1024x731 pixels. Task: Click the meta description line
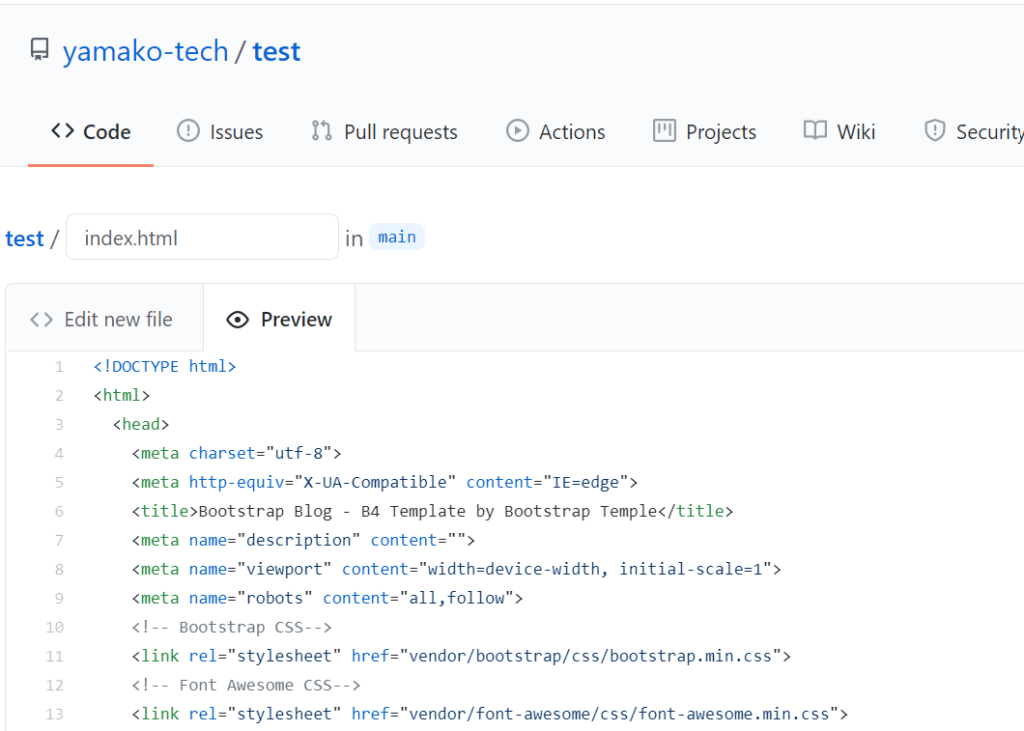(303, 540)
